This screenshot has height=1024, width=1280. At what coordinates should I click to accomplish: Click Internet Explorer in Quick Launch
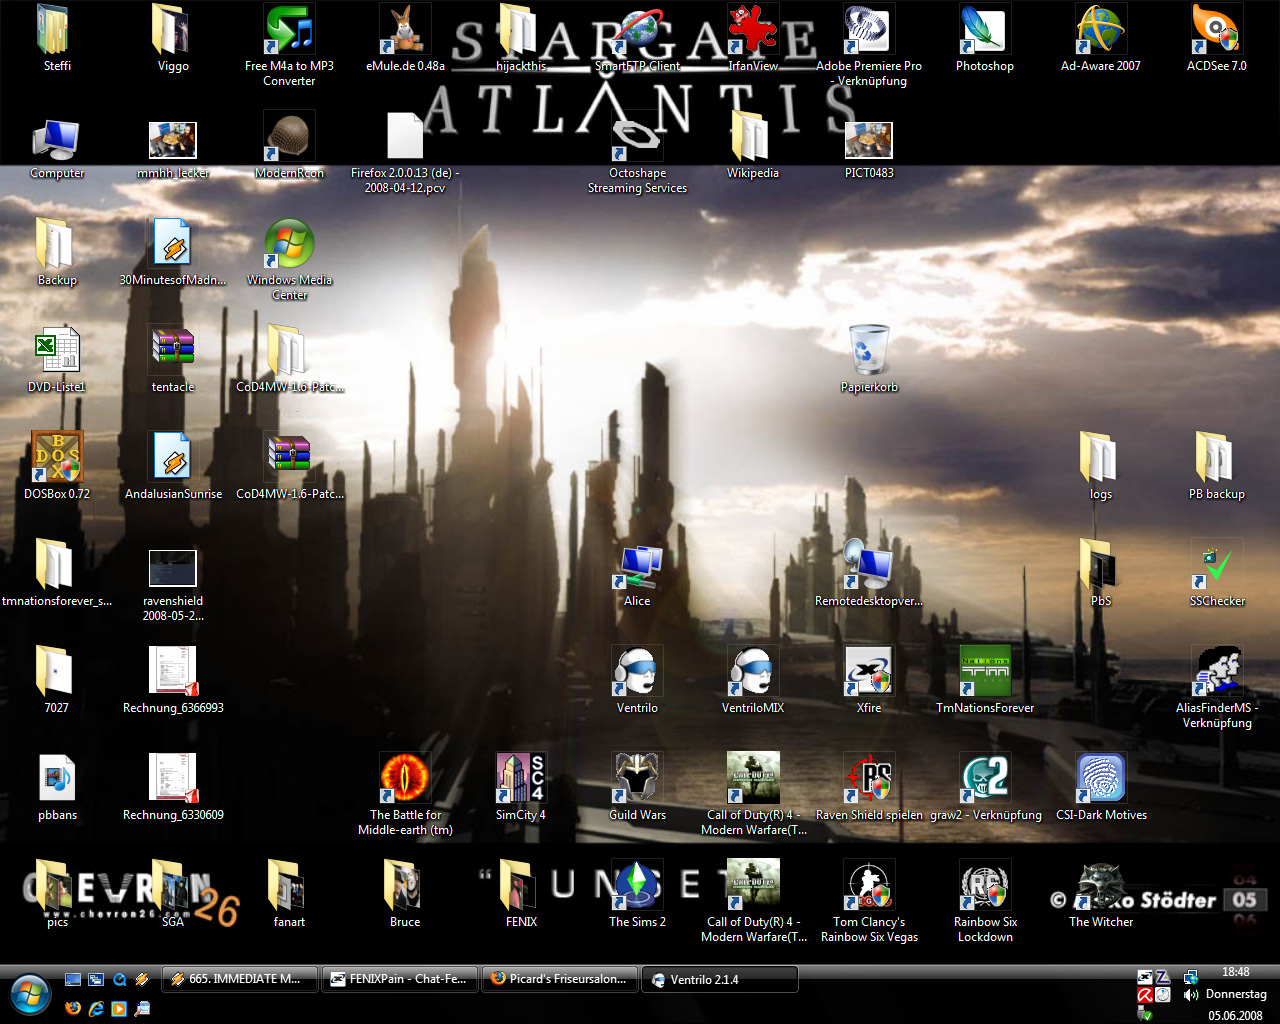(96, 1009)
